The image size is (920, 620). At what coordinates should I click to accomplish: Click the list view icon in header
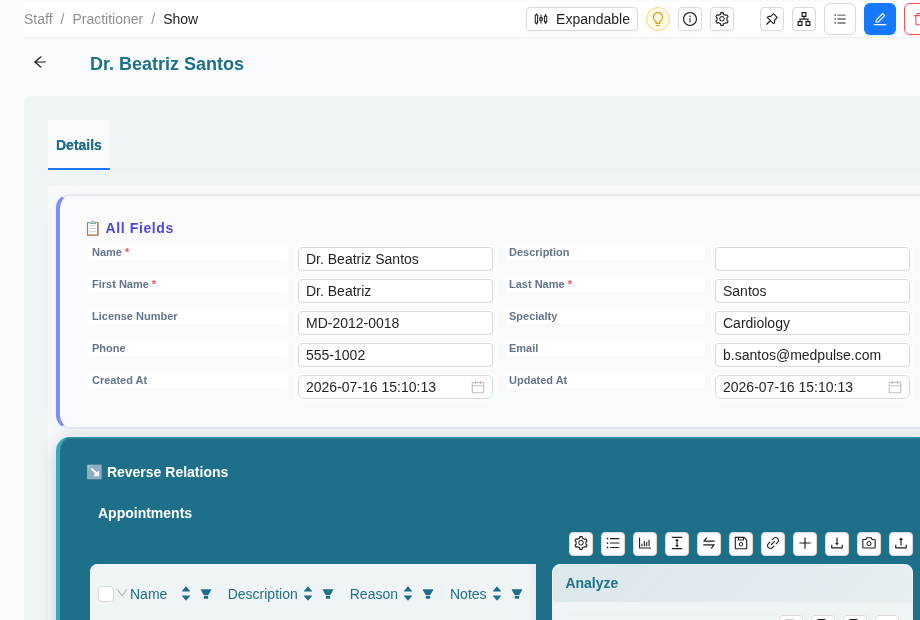(840, 19)
